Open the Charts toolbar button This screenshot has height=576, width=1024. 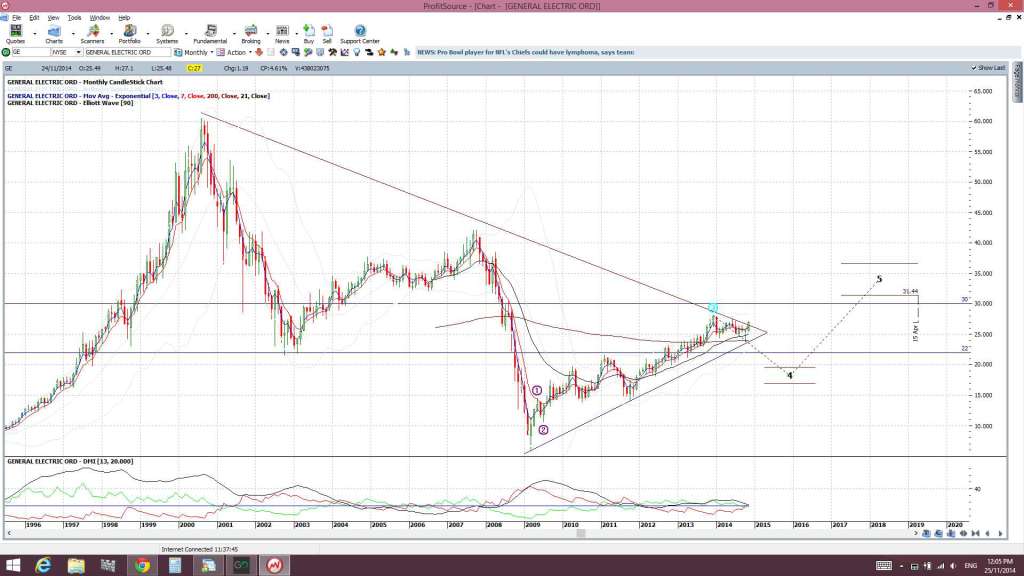(x=54, y=34)
